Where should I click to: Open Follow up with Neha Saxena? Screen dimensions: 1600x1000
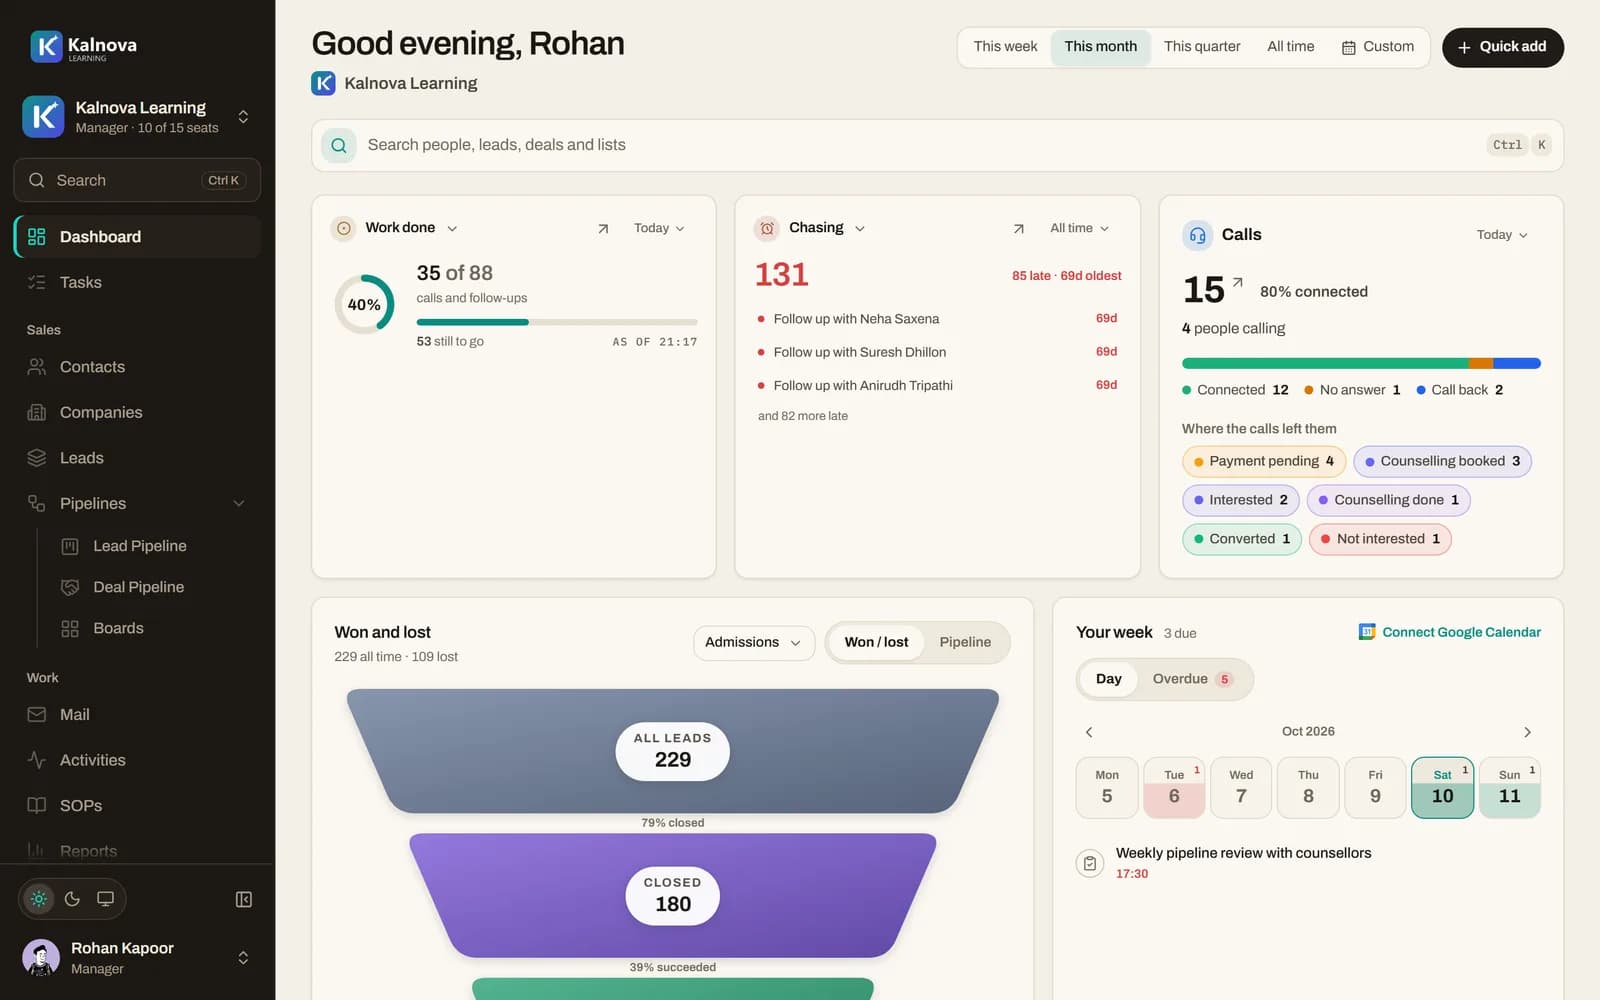tap(937, 319)
